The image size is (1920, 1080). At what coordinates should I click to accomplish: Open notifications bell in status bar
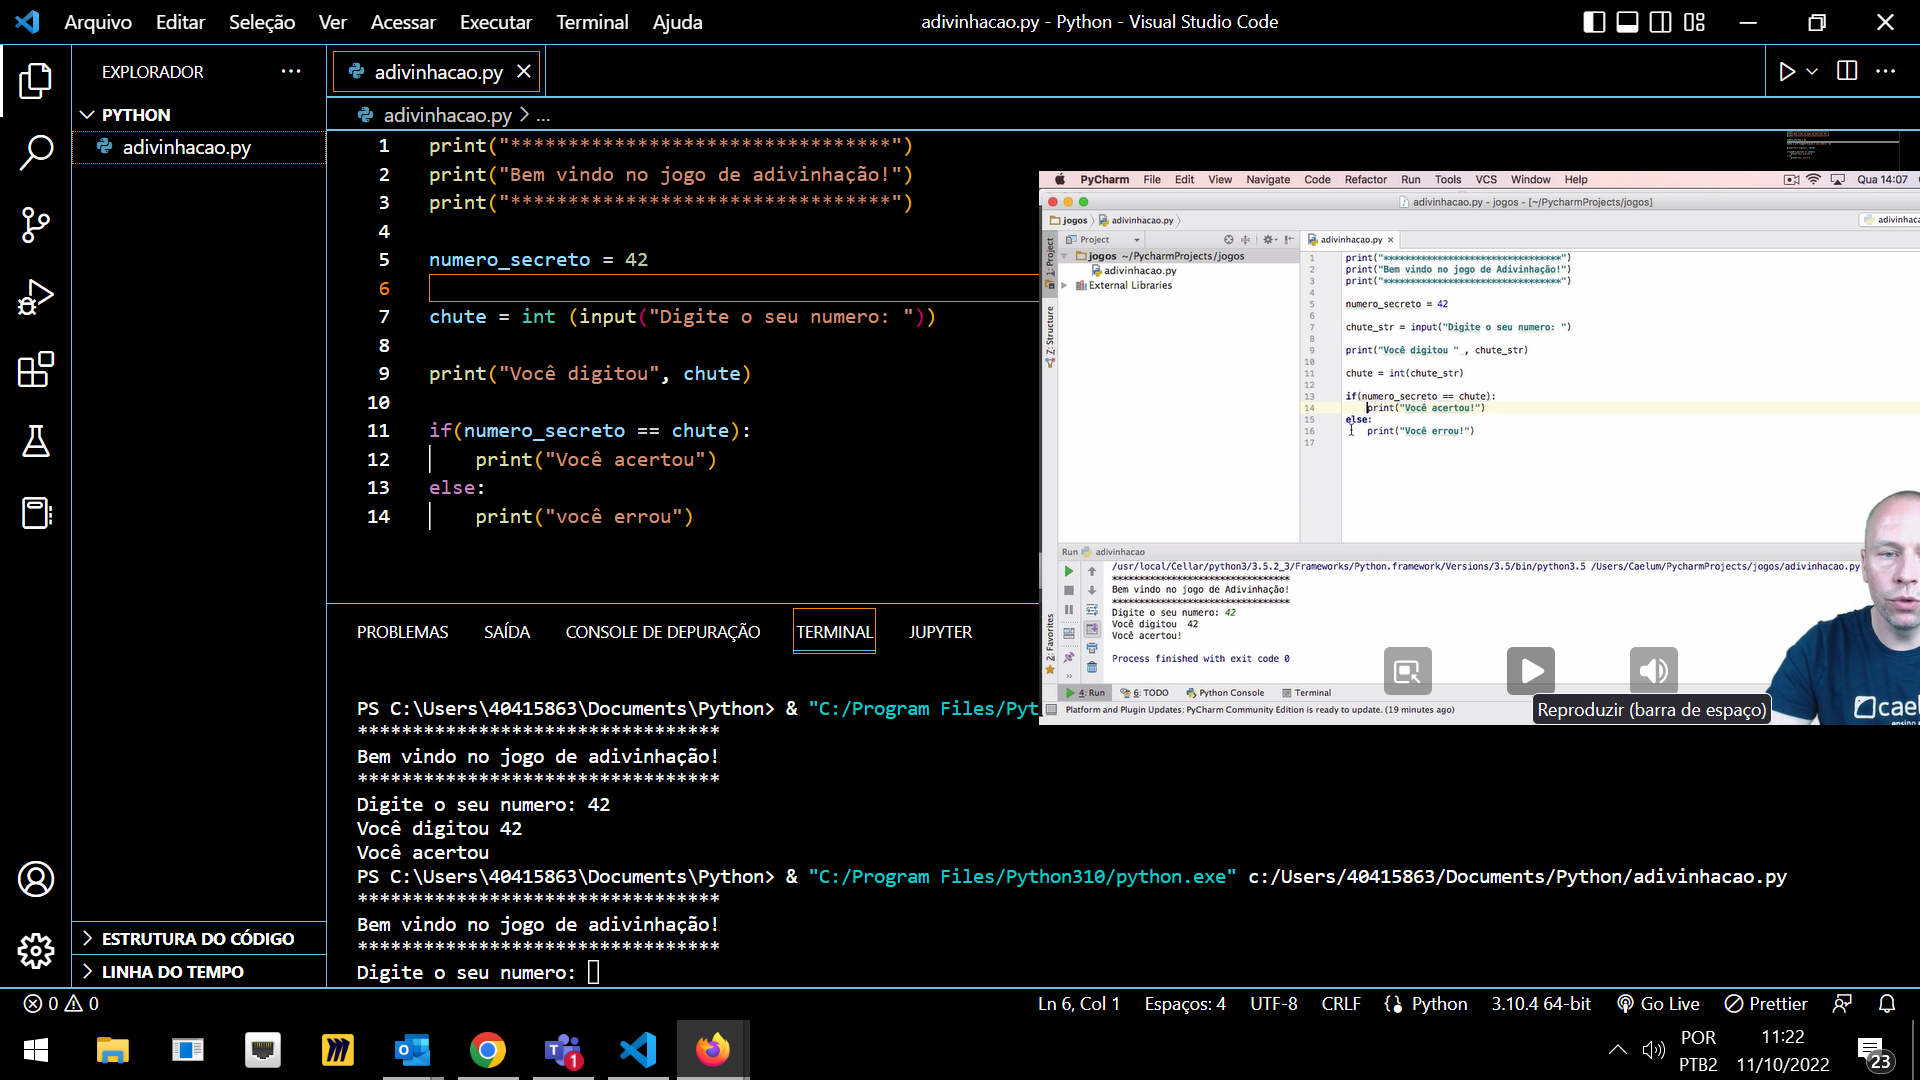pyautogui.click(x=1887, y=1003)
